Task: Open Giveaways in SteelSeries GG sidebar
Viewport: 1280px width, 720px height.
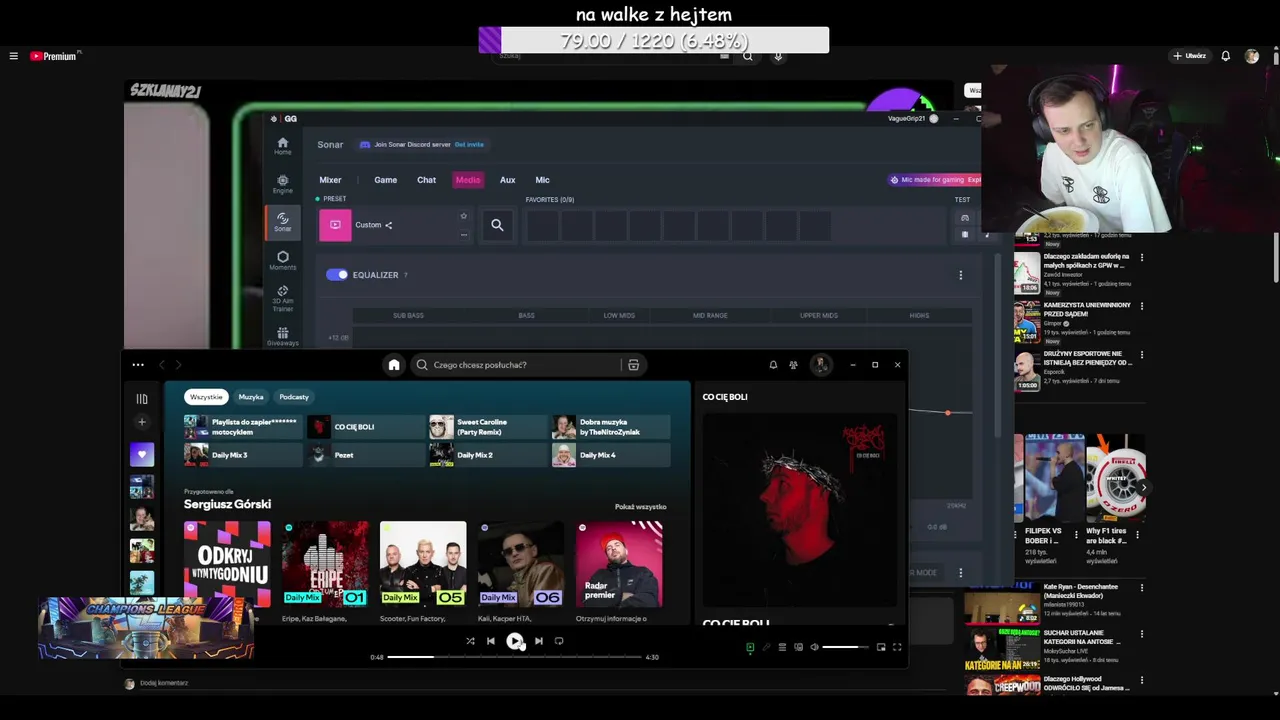Action: click(283, 336)
